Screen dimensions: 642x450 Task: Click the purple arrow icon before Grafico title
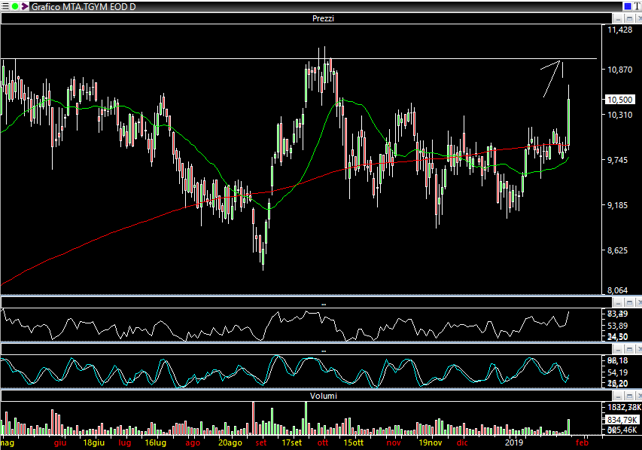click(25, 6)
